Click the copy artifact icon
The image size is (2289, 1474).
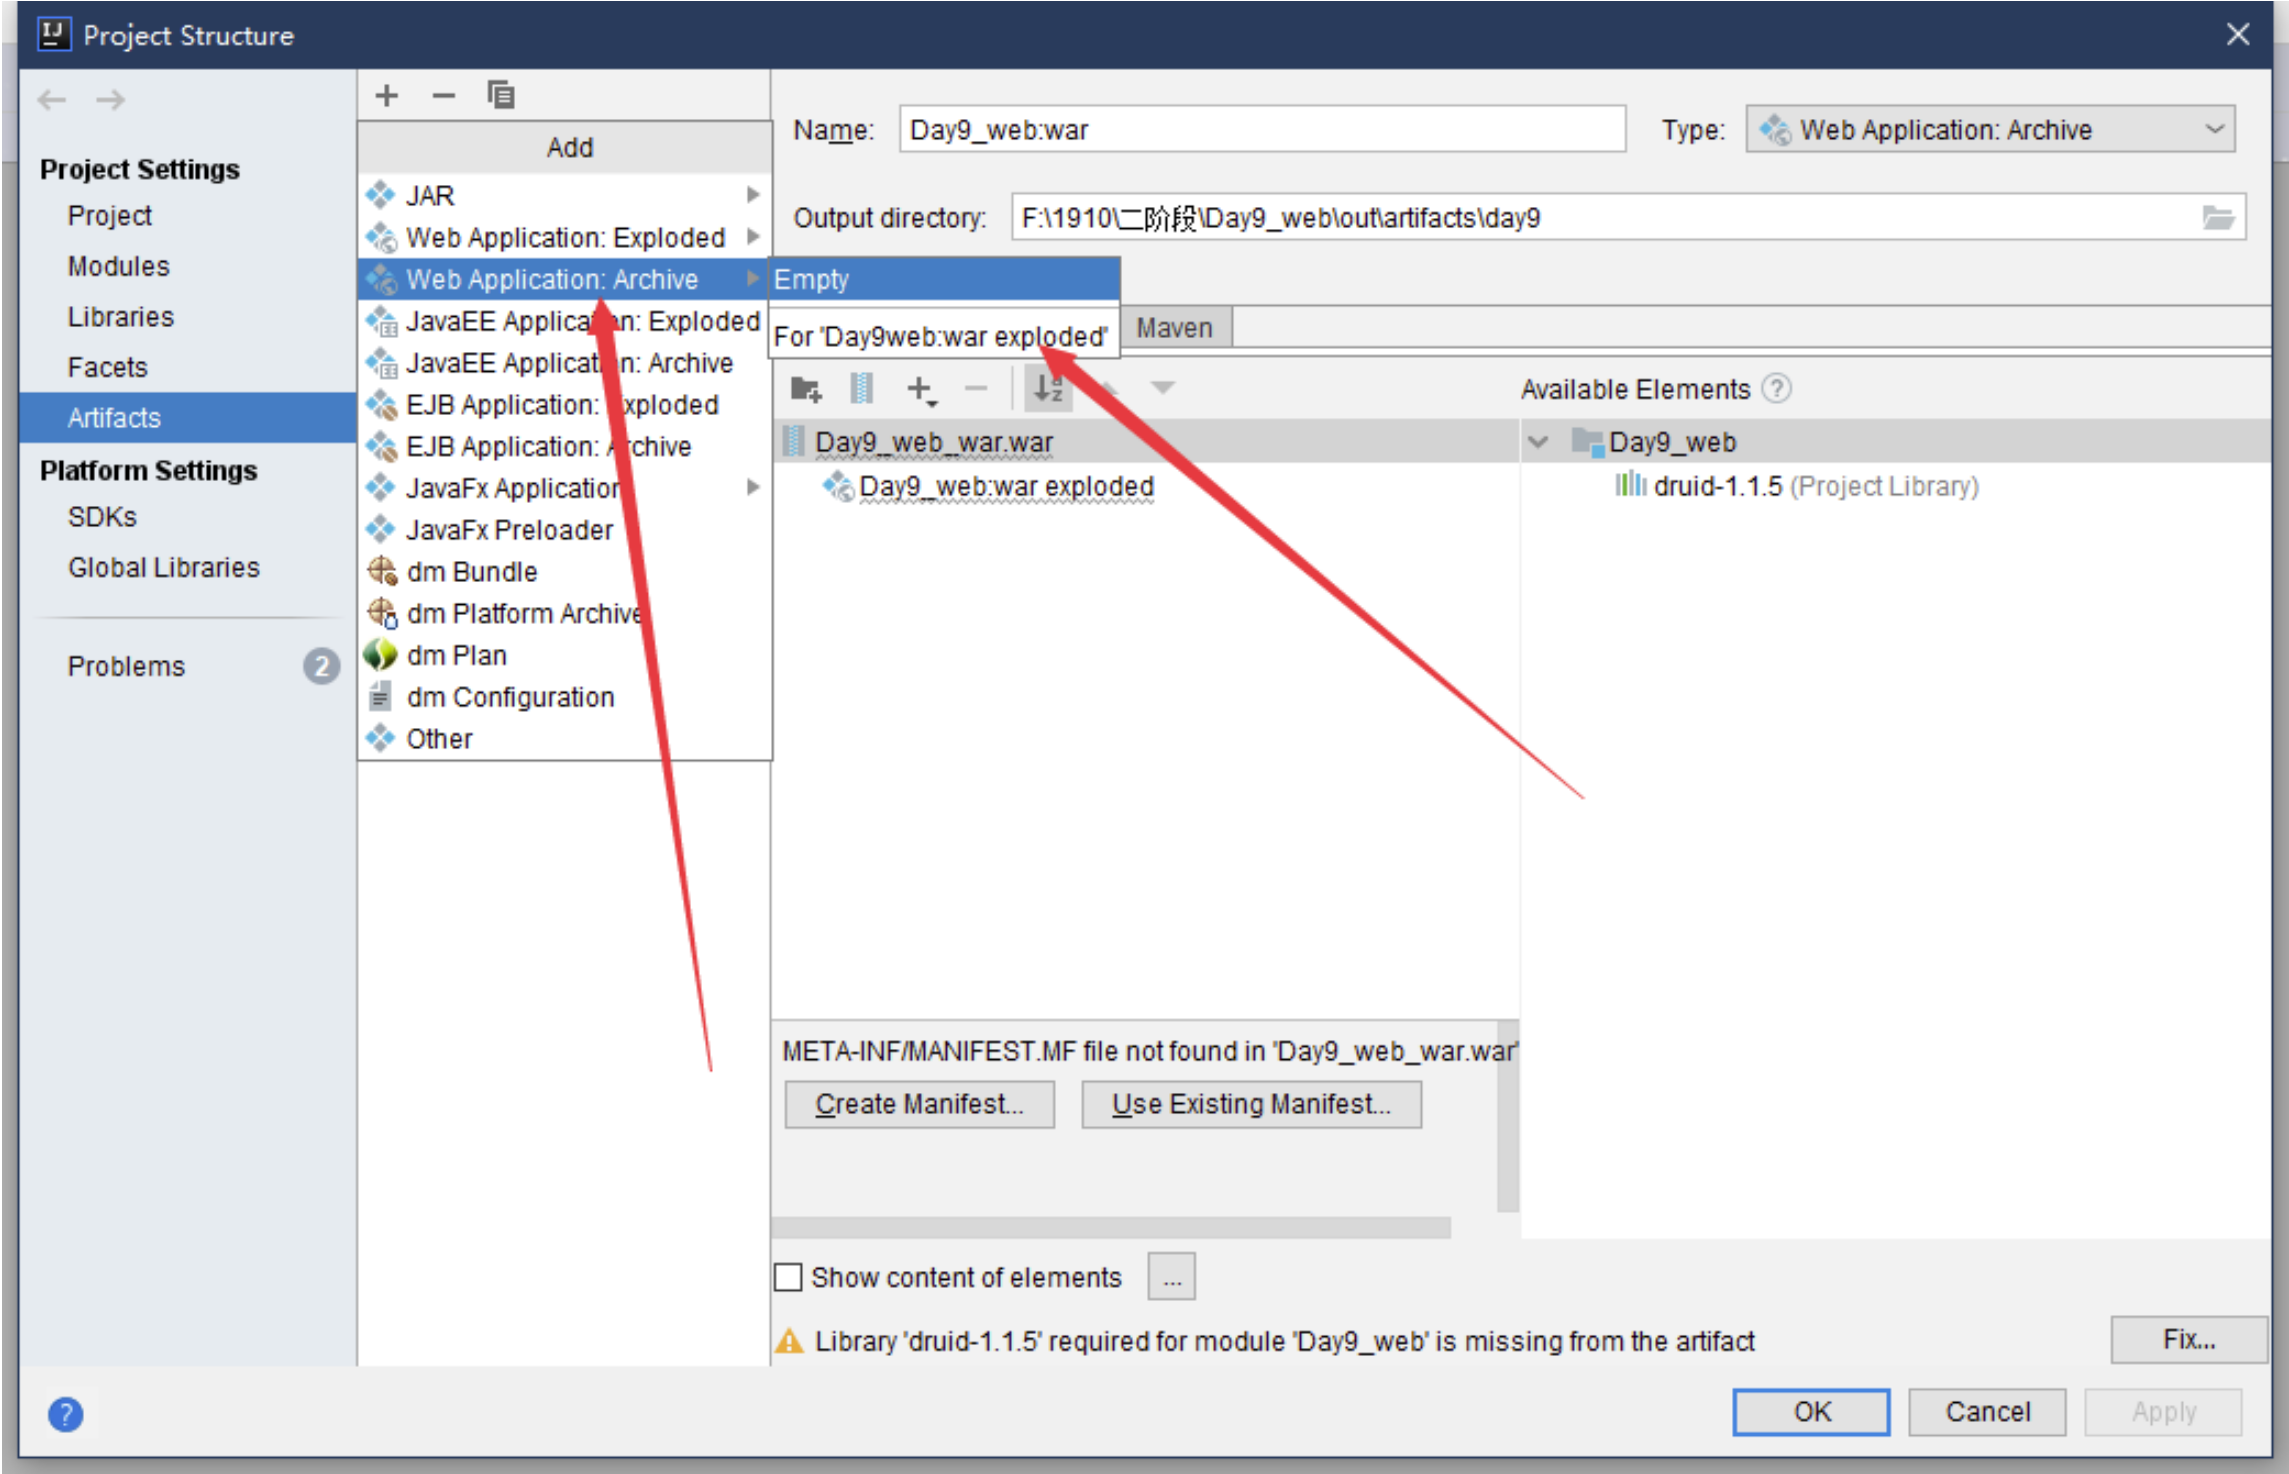click(500, 96)
